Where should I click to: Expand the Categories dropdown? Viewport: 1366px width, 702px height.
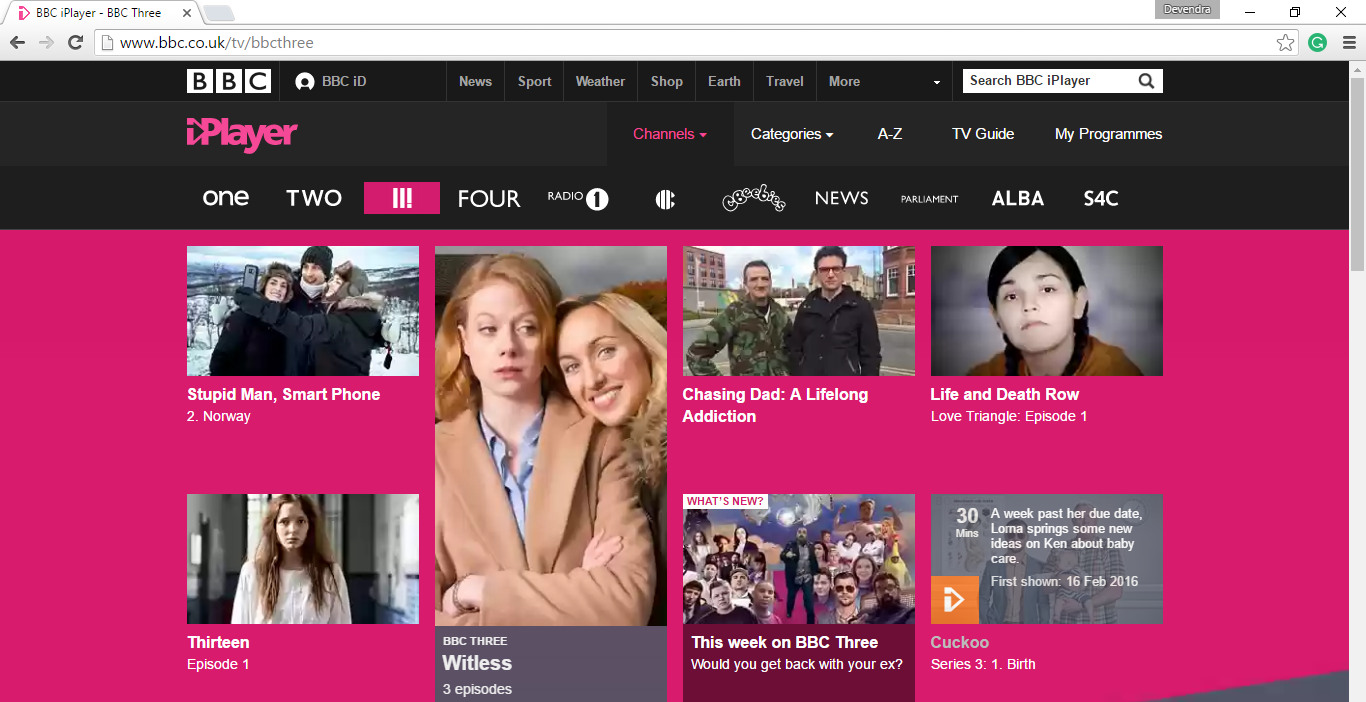point(792,134)
